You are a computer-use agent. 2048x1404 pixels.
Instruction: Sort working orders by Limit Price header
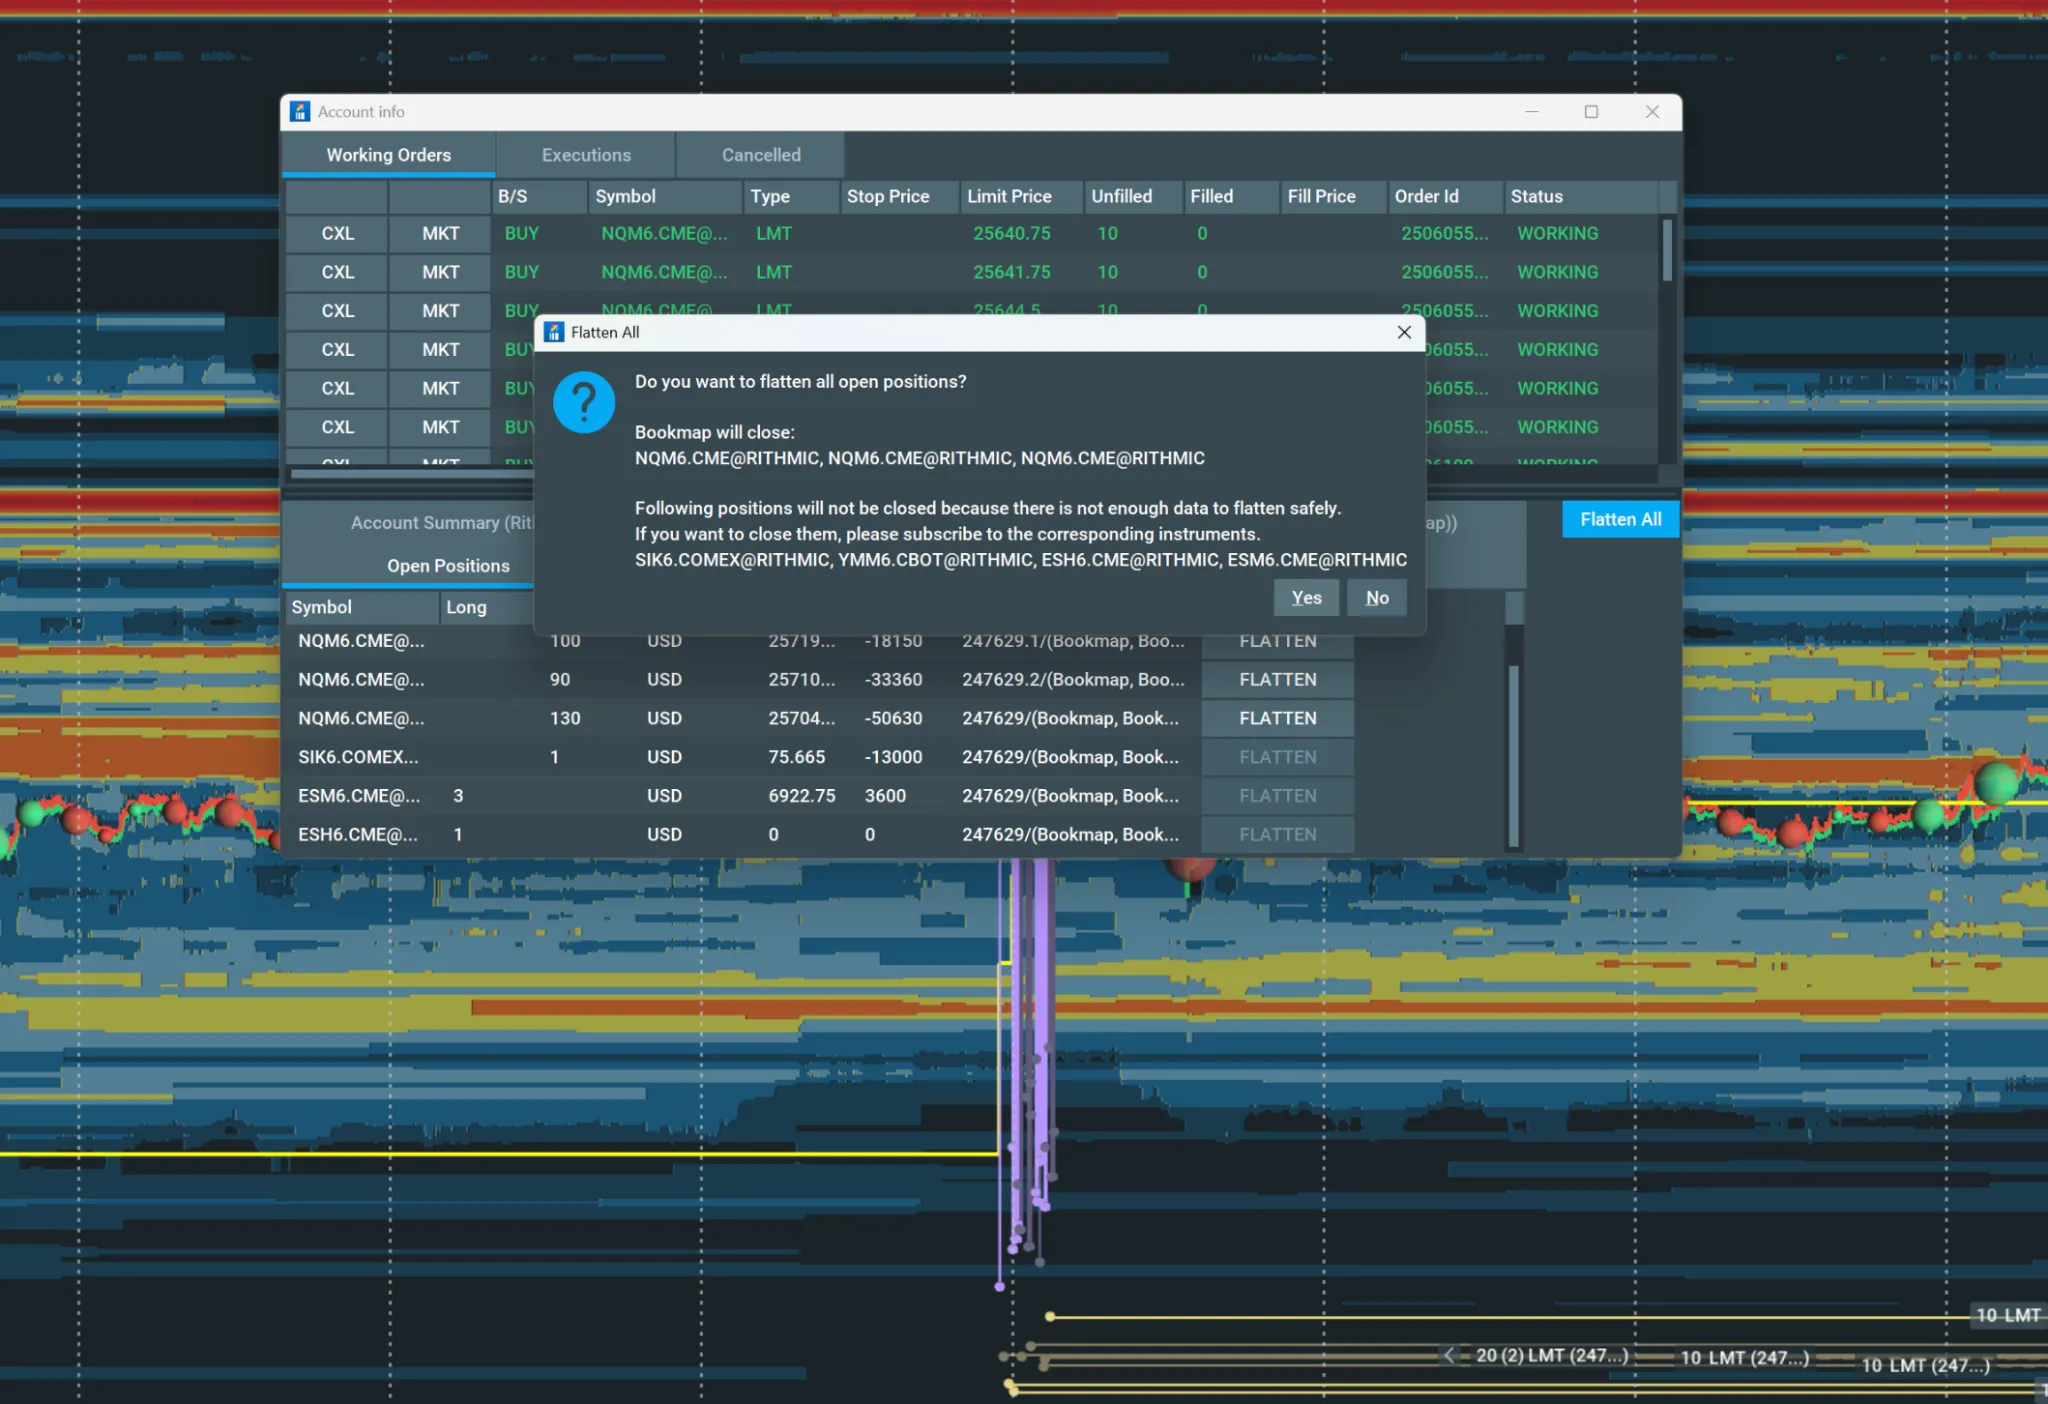click(x=1021, y=197)
